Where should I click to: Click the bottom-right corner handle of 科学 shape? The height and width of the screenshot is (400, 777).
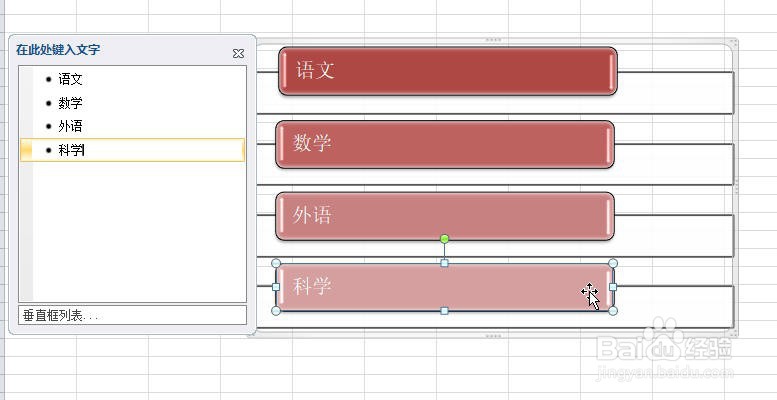click(x=613, y=311)
